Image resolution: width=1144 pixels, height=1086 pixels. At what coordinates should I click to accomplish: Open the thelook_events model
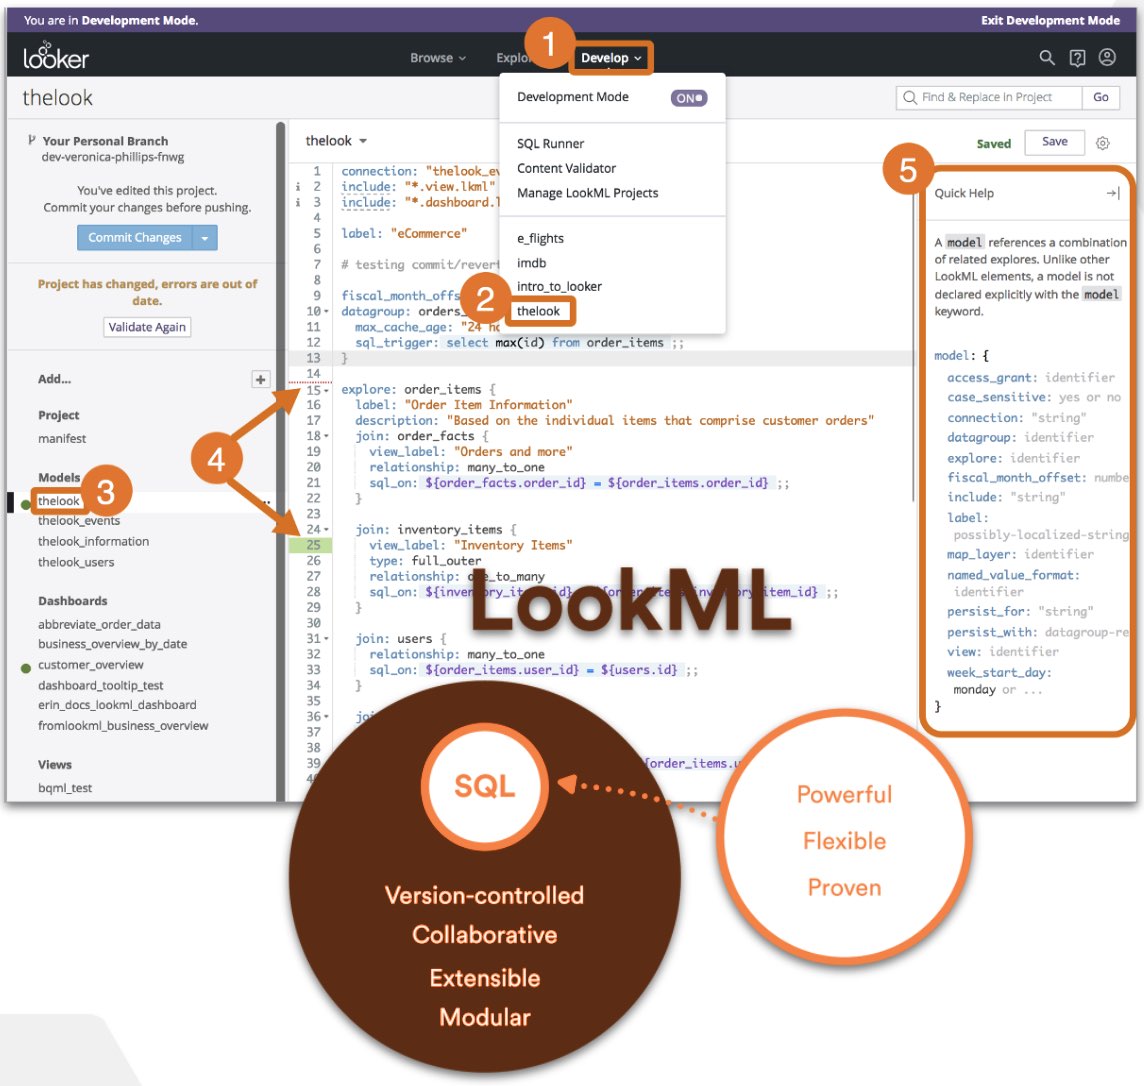click(79, 521)
